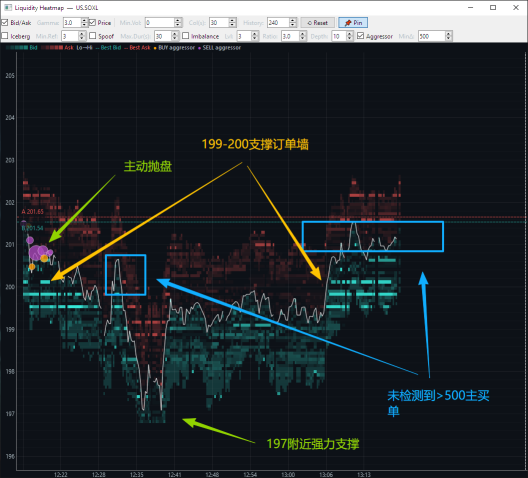Click the 12:22 time axis label
The width and height of the screenshot is (528, 478).
61,474
